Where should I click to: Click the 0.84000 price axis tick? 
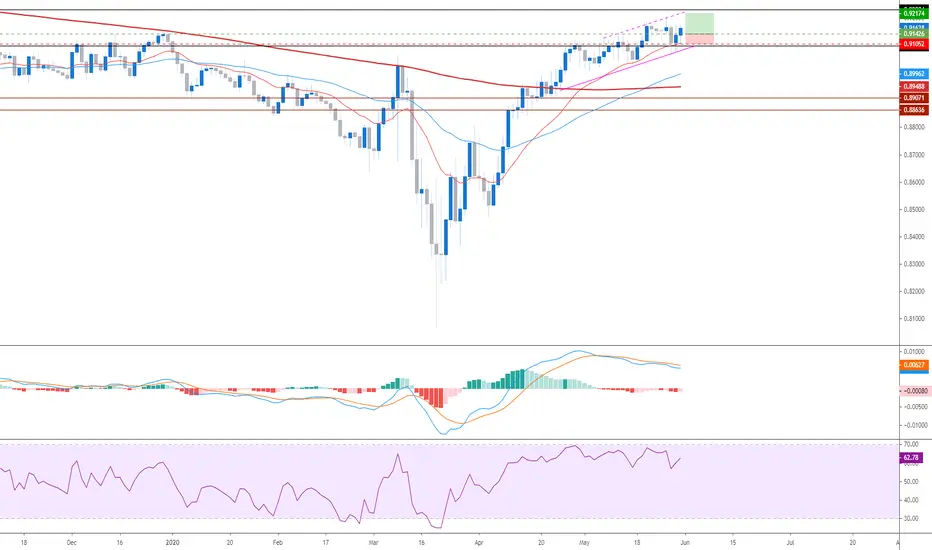click(x=914, y=237)
